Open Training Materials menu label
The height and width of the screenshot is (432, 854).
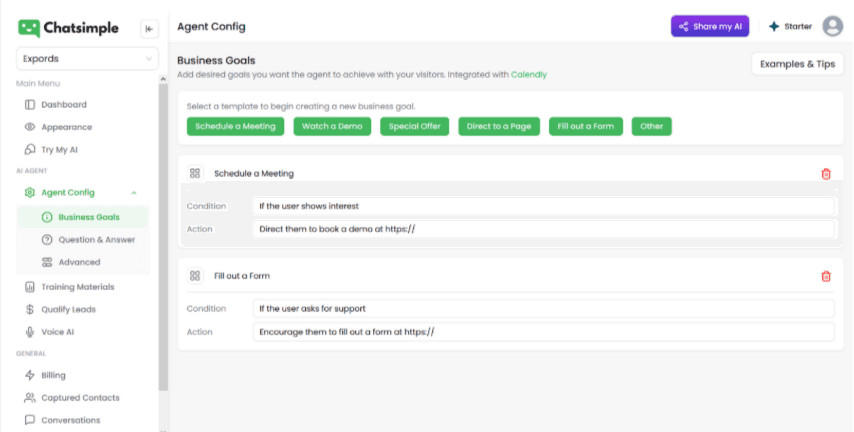point(78,287)
